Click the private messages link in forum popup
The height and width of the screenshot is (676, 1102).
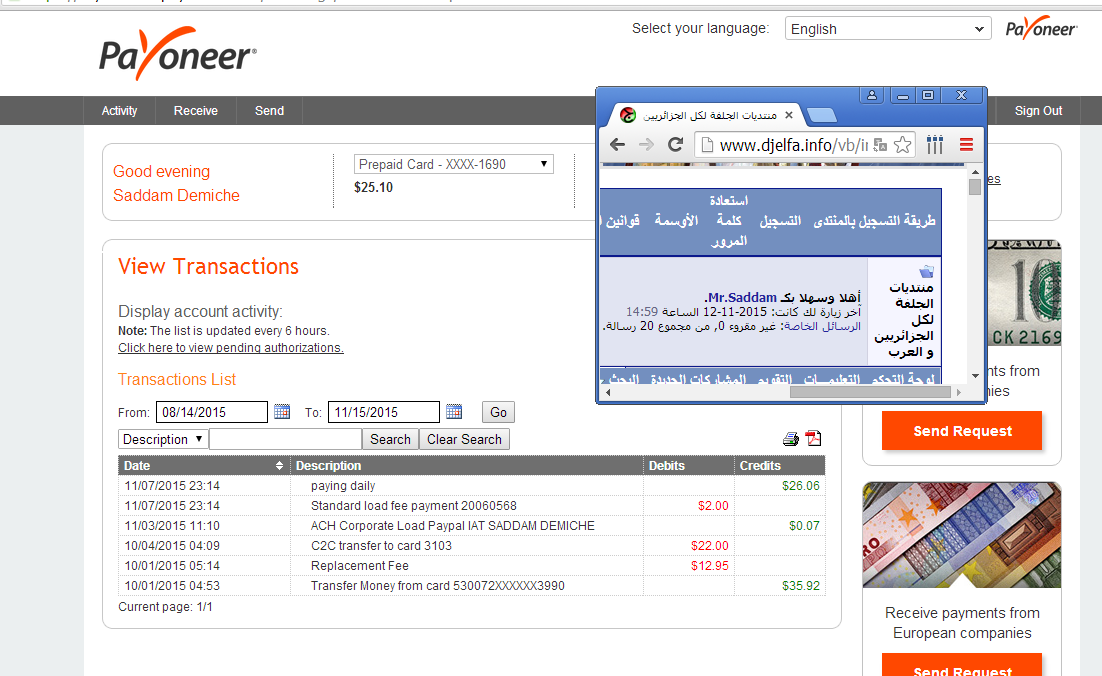coord(822,326)
